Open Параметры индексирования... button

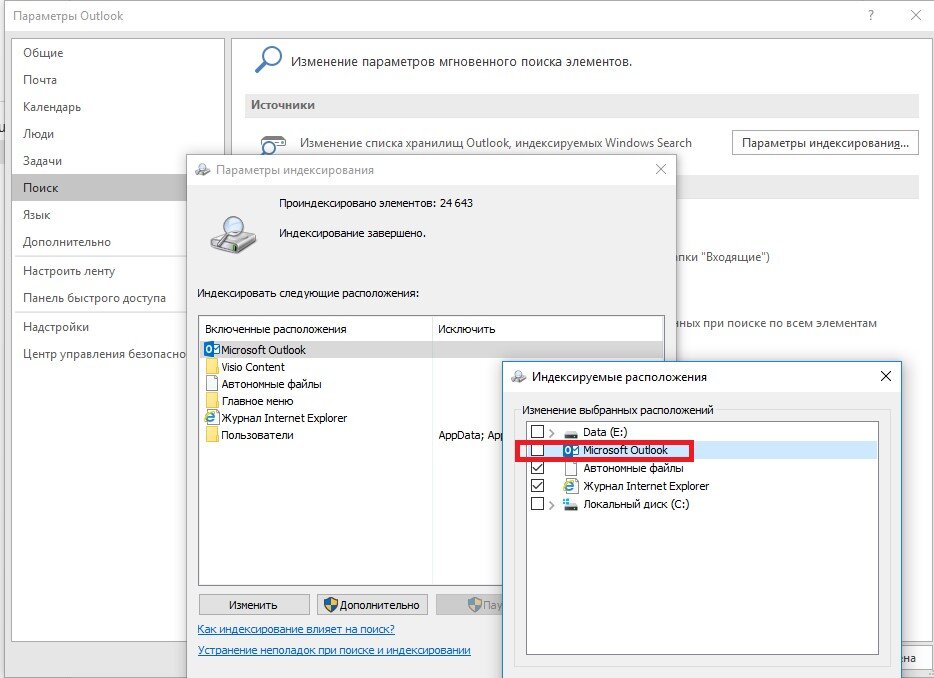coord(825,143)
